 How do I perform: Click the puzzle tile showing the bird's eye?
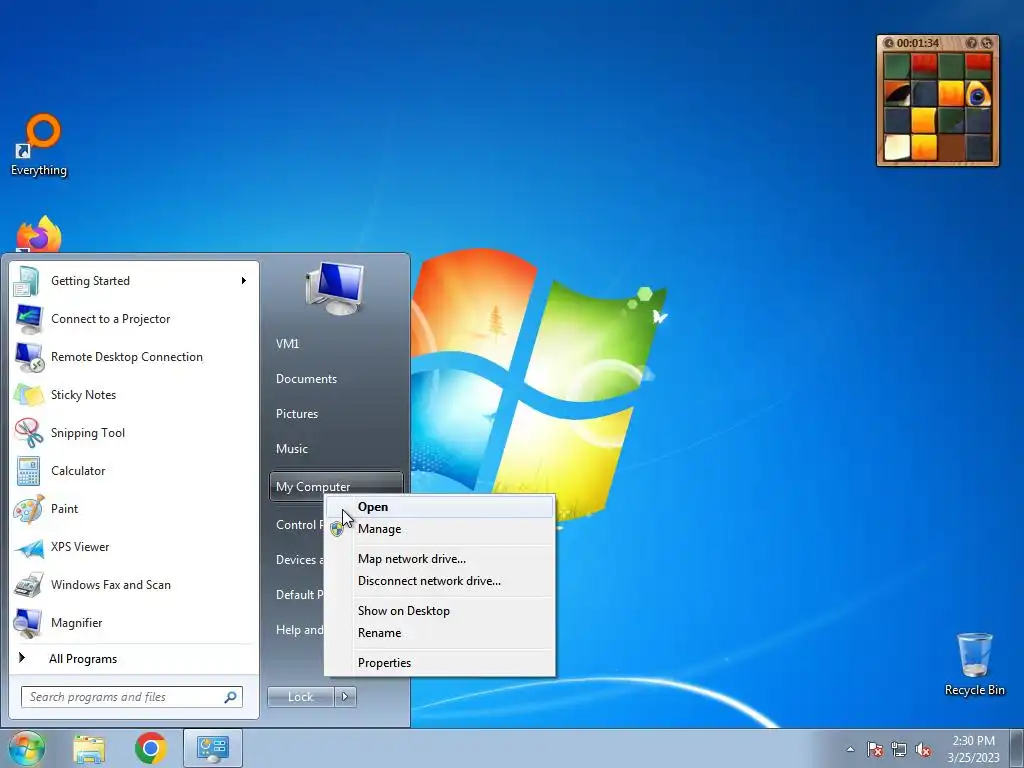978,94
